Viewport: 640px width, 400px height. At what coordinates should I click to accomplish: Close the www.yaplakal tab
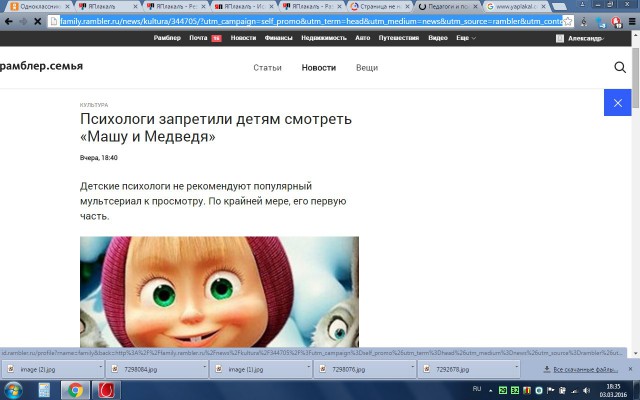pos(543,7)
